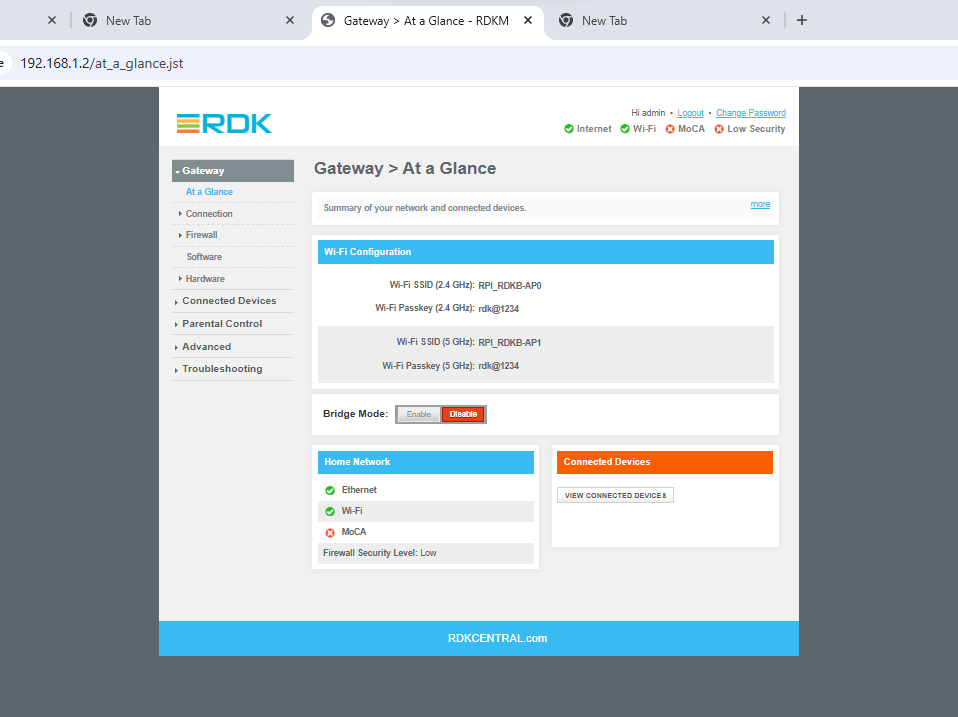The image size is (958, 717).
Task: Open new browser tab with plus icon
Action: 801,20
